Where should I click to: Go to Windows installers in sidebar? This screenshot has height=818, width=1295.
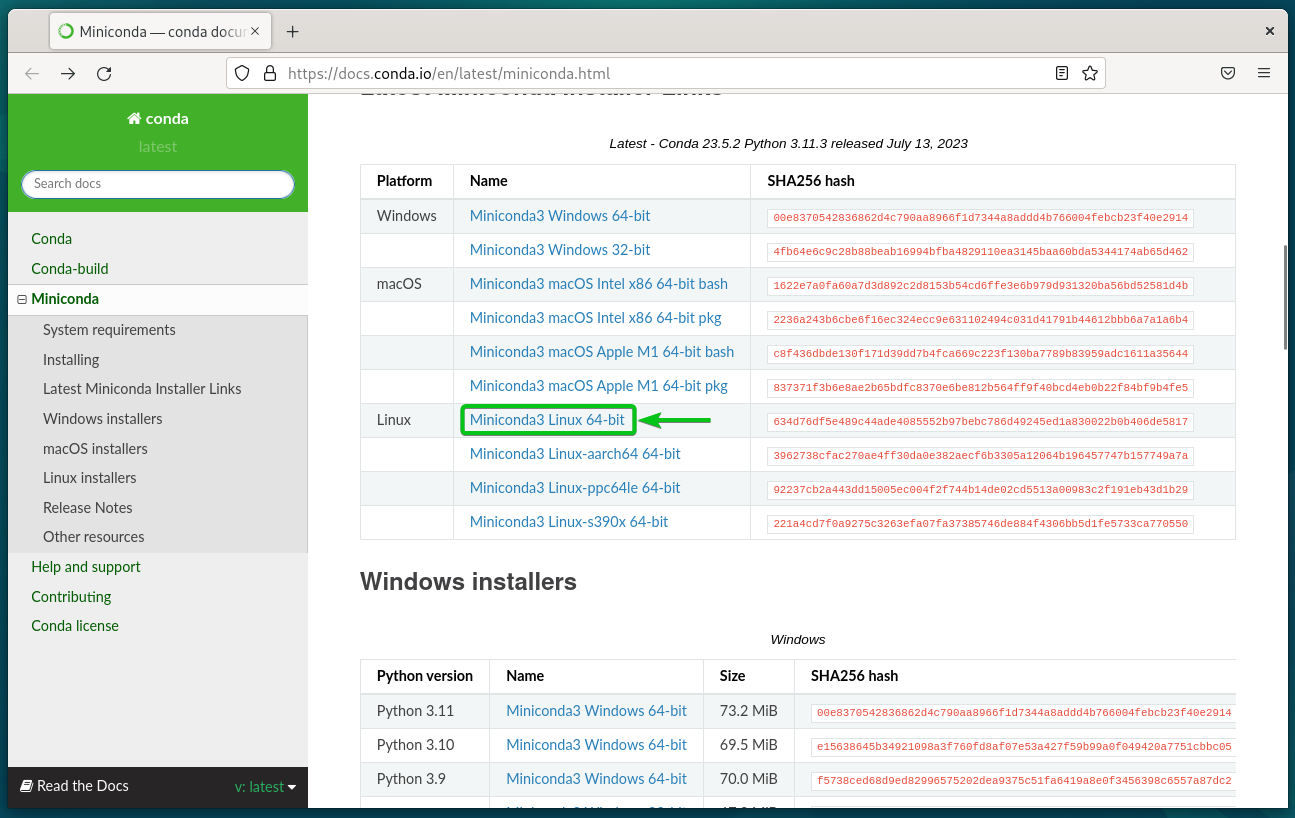[103, 419]
